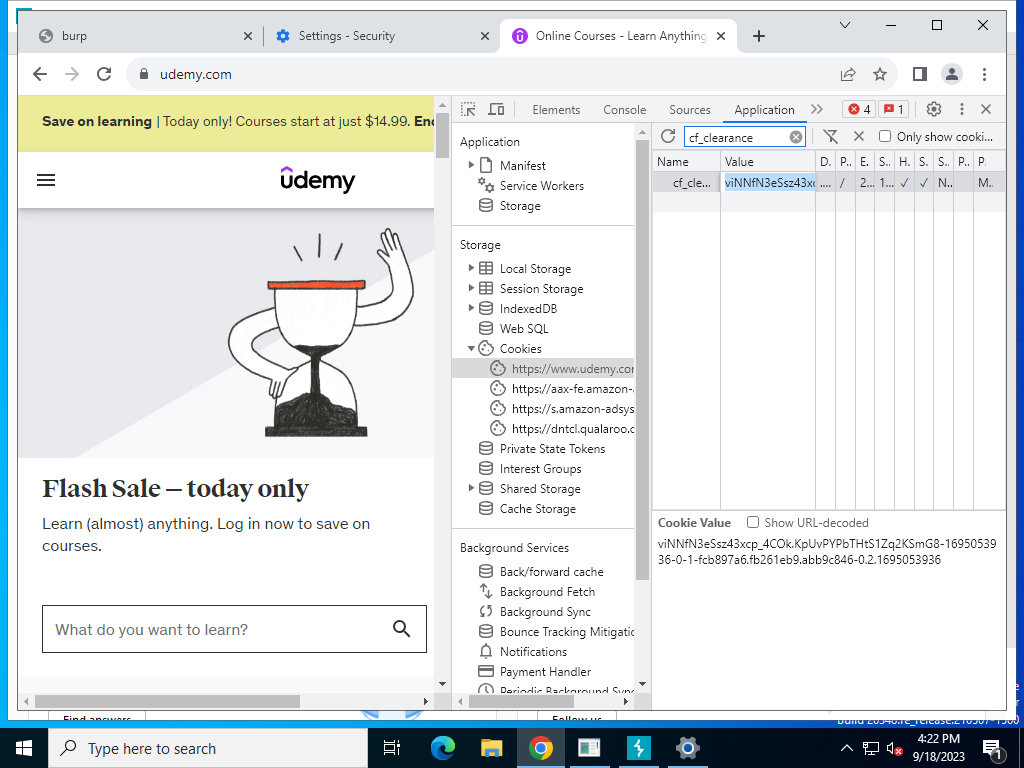
Task: Enable Show URL-decoded checkbox
Action: point(753,522)
